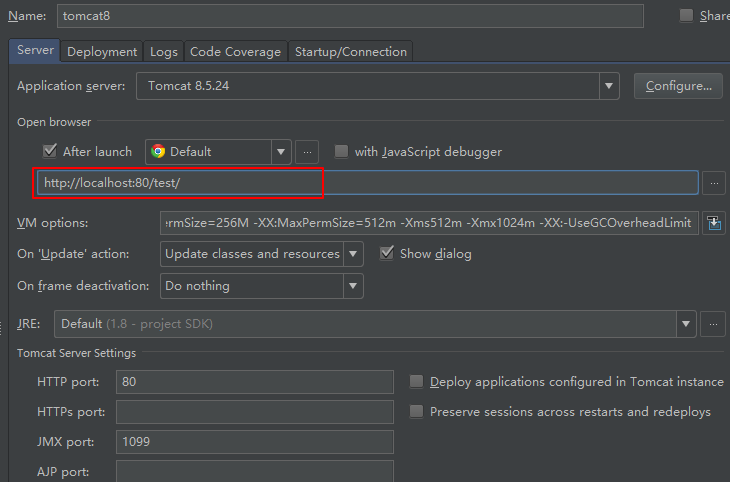The image size is (730, 482).
Task: Click the ellipsis button beside the JRE field
Action: coord(713,324)
